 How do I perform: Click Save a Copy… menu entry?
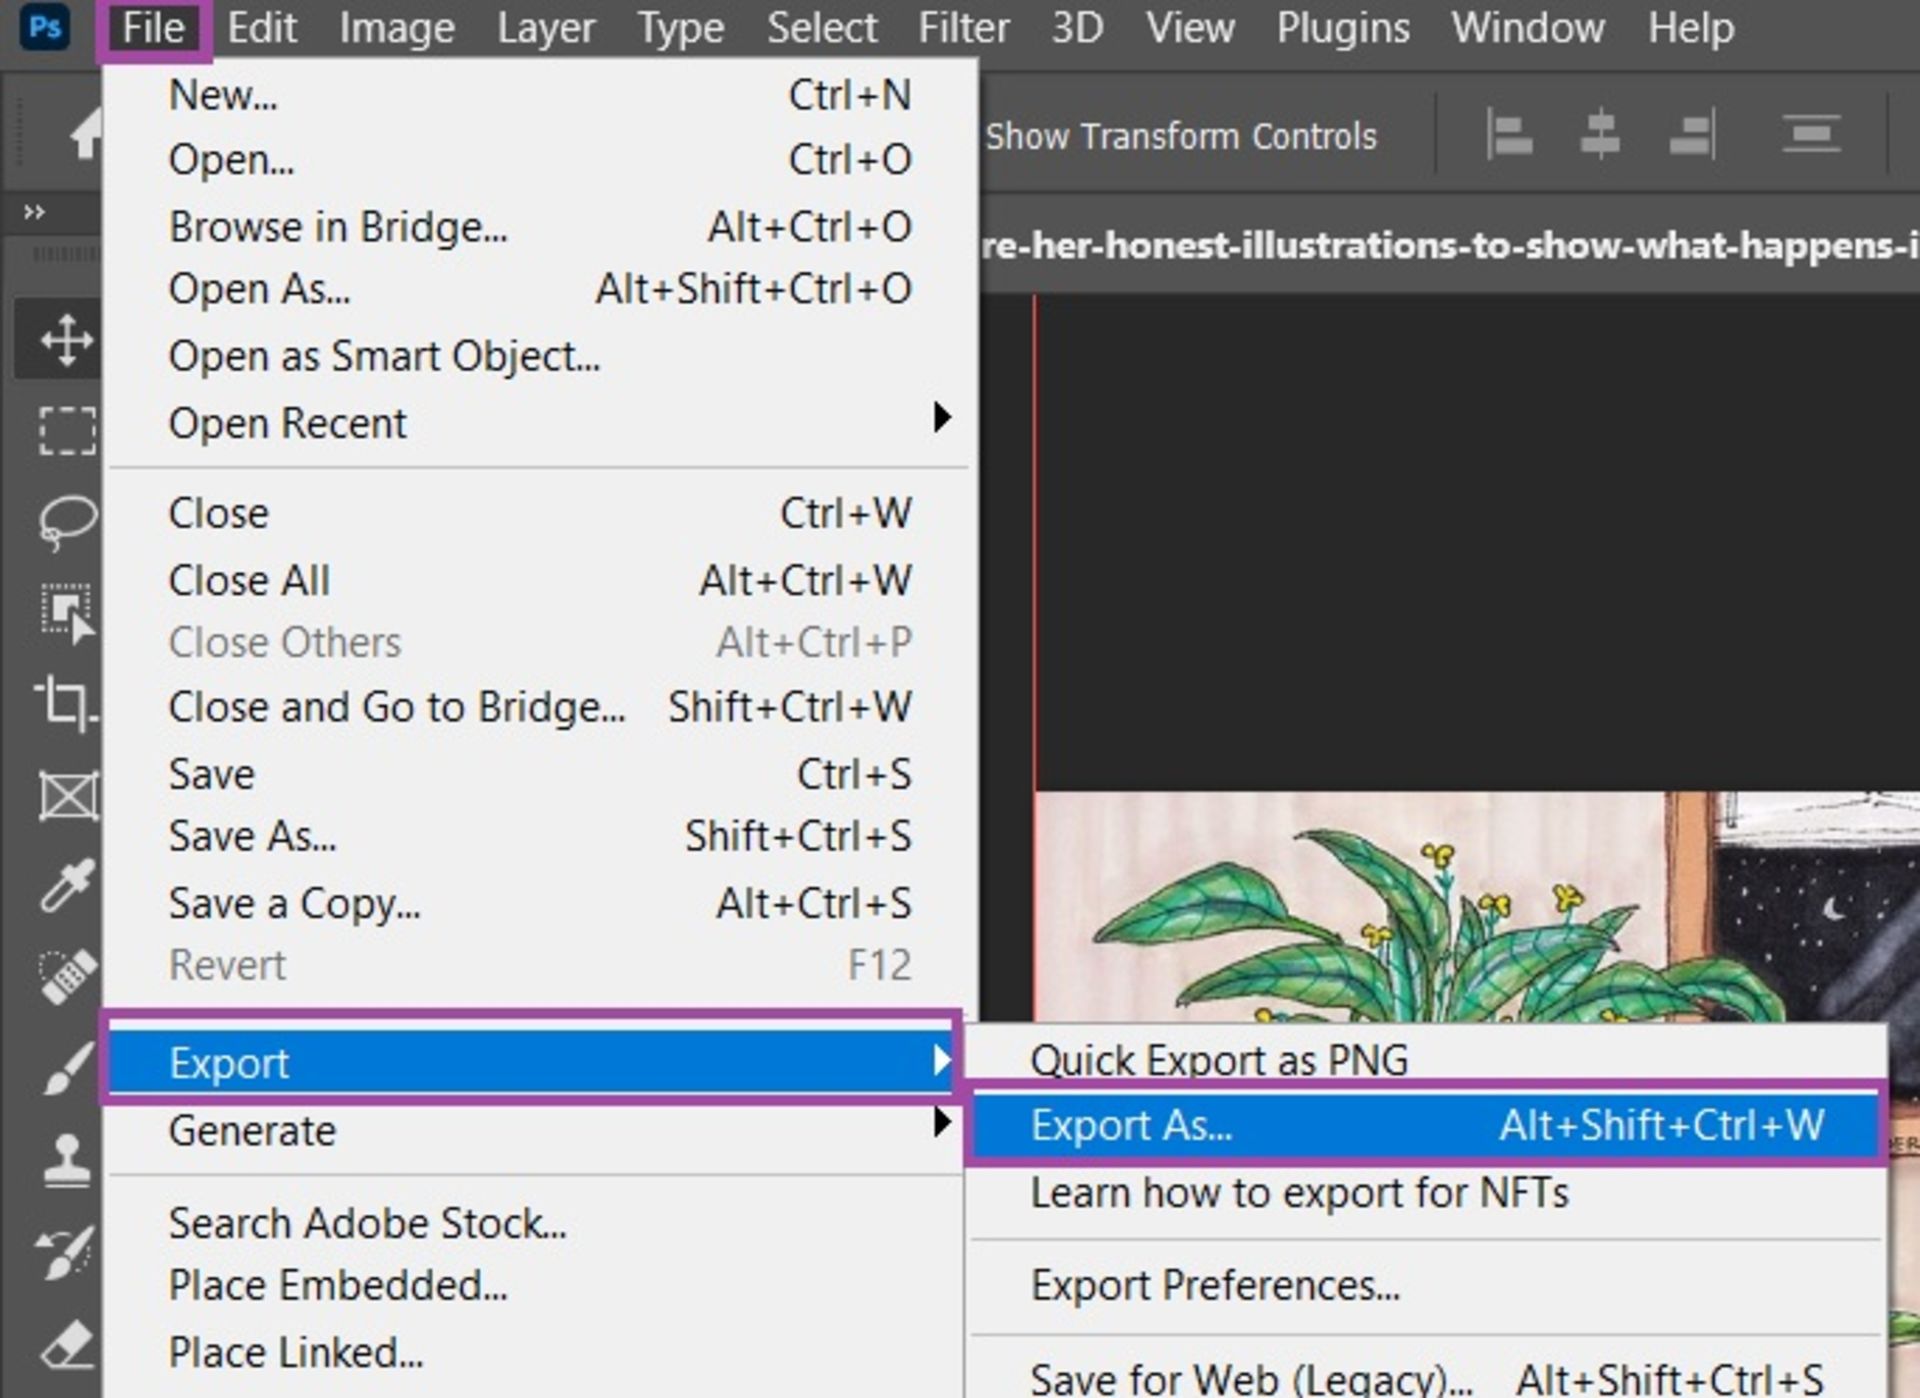295,903
